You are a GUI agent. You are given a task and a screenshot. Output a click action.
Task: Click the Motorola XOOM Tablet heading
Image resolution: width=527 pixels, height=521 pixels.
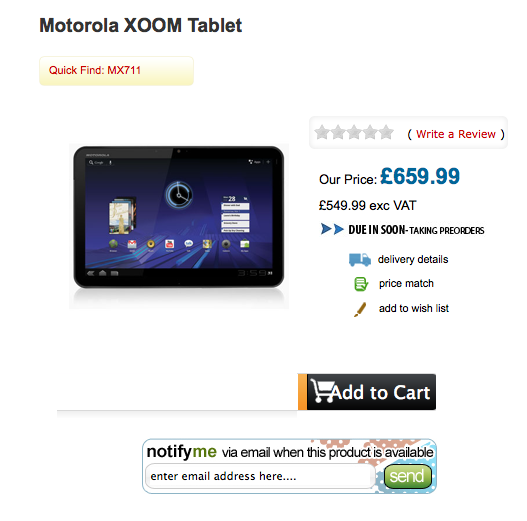coord(140,26)
